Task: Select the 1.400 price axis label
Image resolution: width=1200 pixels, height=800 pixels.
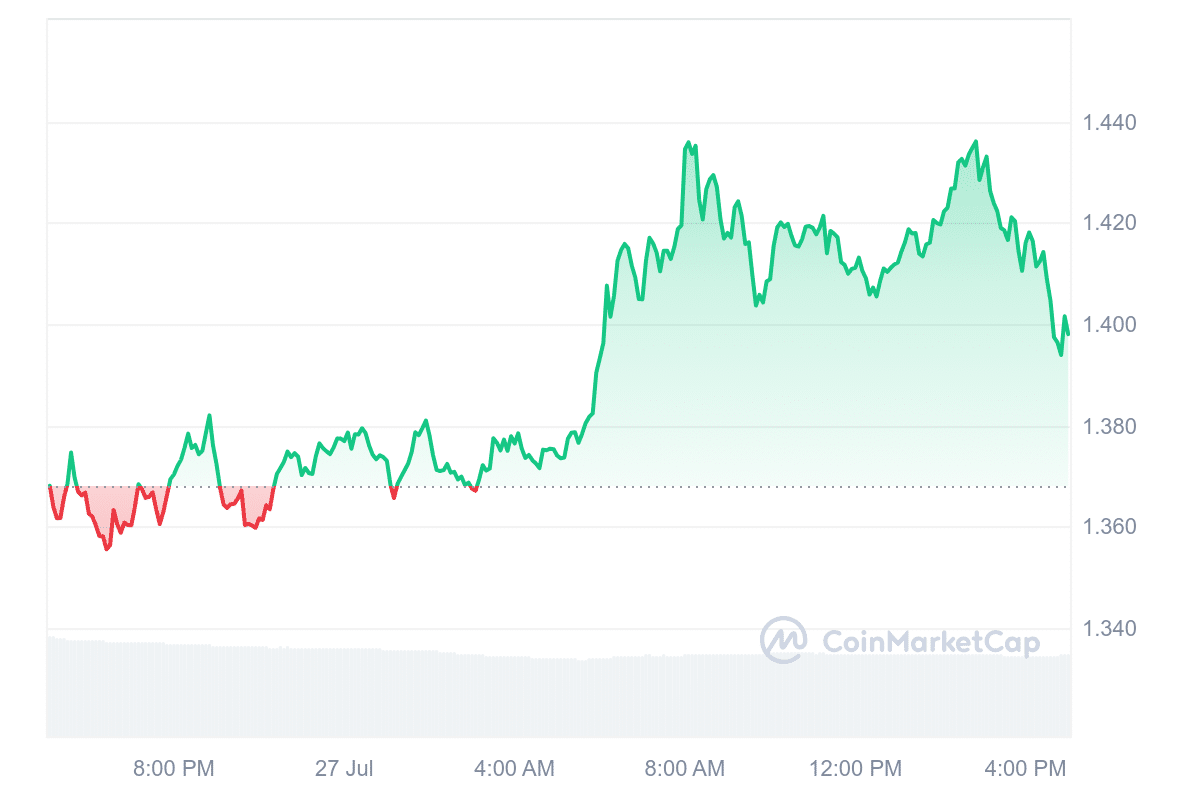Action: (1108, 325)
